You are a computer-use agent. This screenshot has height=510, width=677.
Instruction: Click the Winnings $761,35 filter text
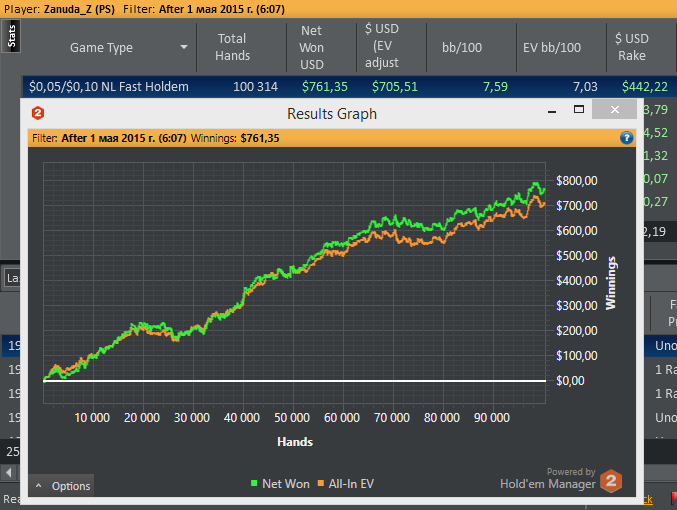click(235, 138)
